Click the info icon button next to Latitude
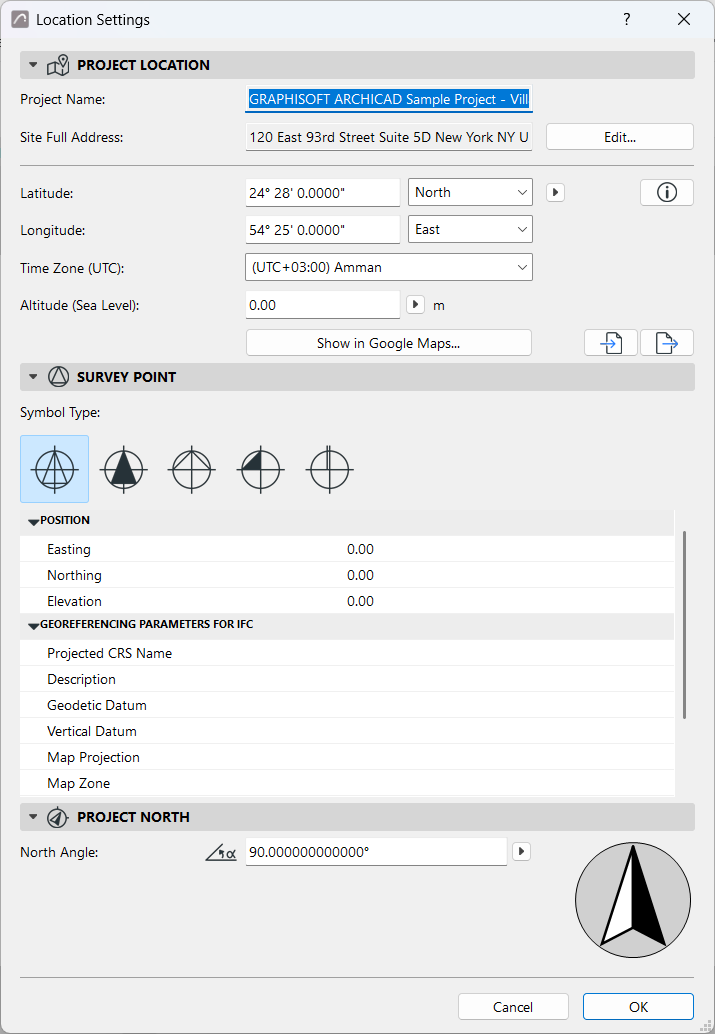715x1034 pixels. [667, 193]
